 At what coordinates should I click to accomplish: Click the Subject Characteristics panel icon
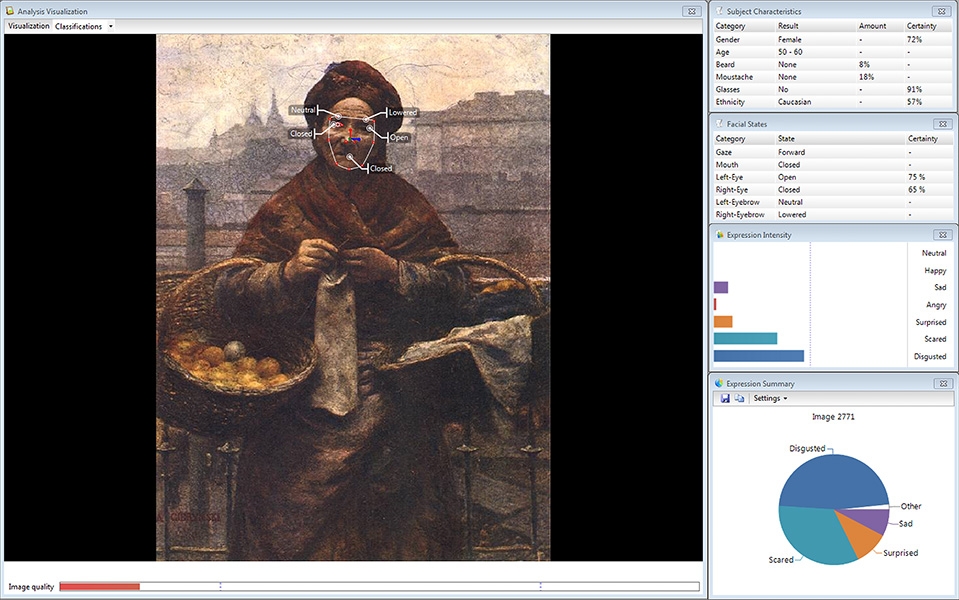719,11
